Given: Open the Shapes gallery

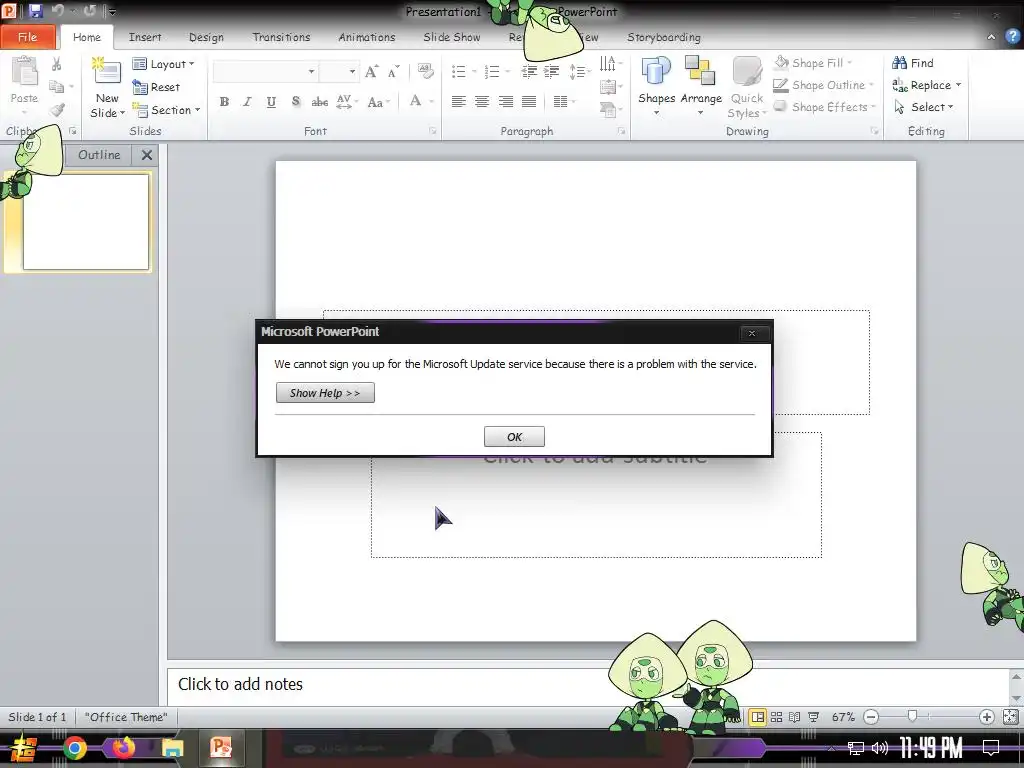Looking at the screenshot, I should pyautogui.click(x=656, y=86).
